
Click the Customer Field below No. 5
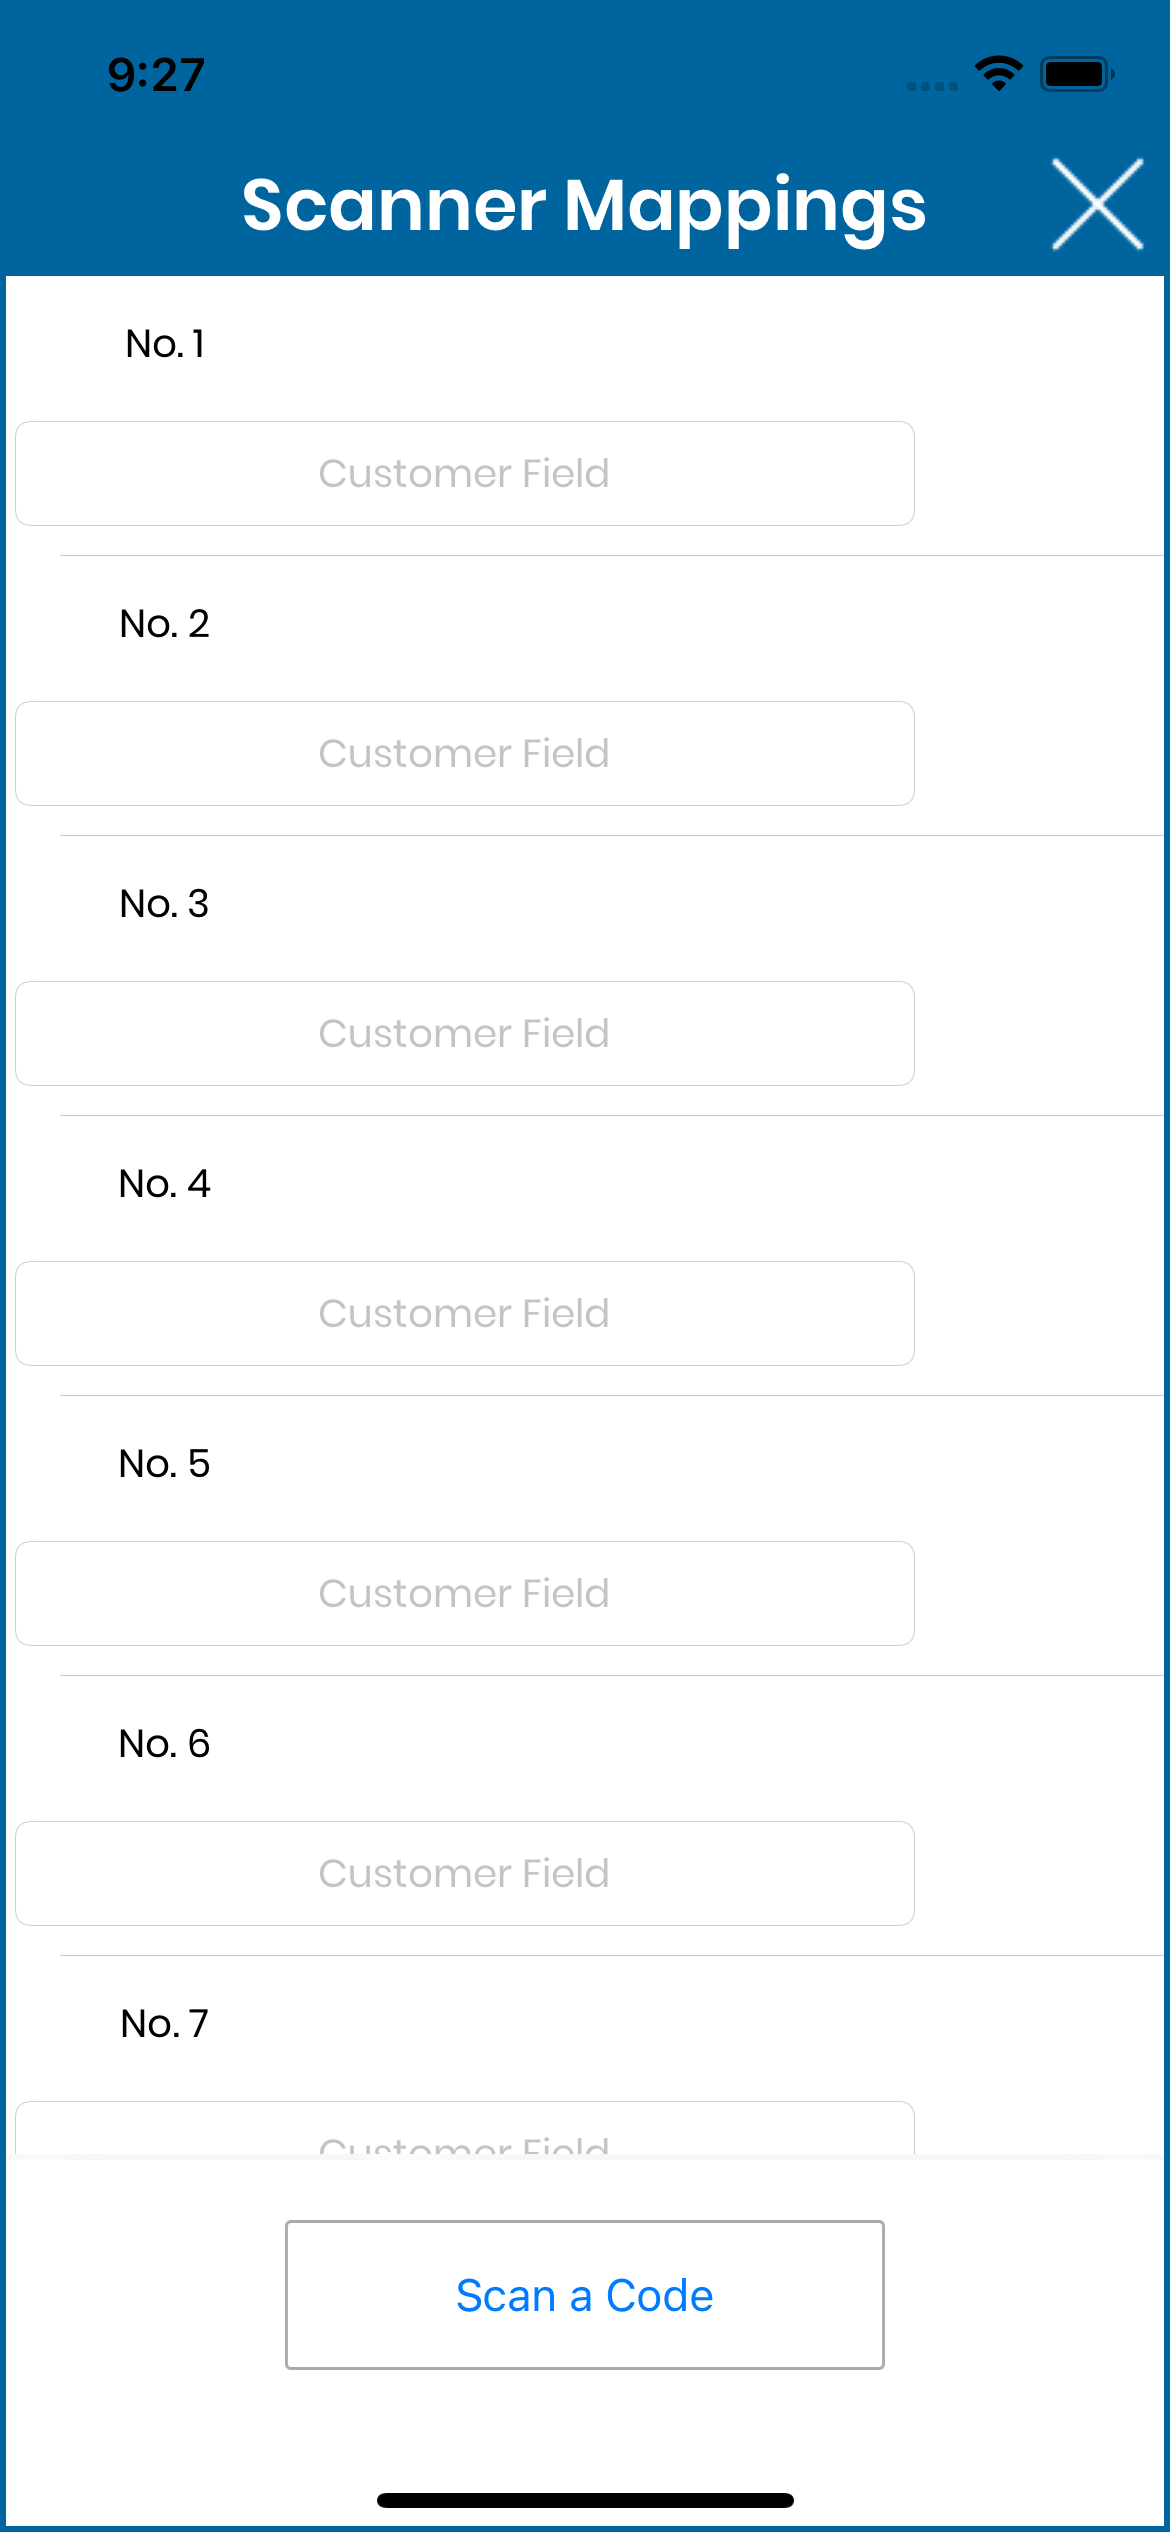[x=465, y=1593]
